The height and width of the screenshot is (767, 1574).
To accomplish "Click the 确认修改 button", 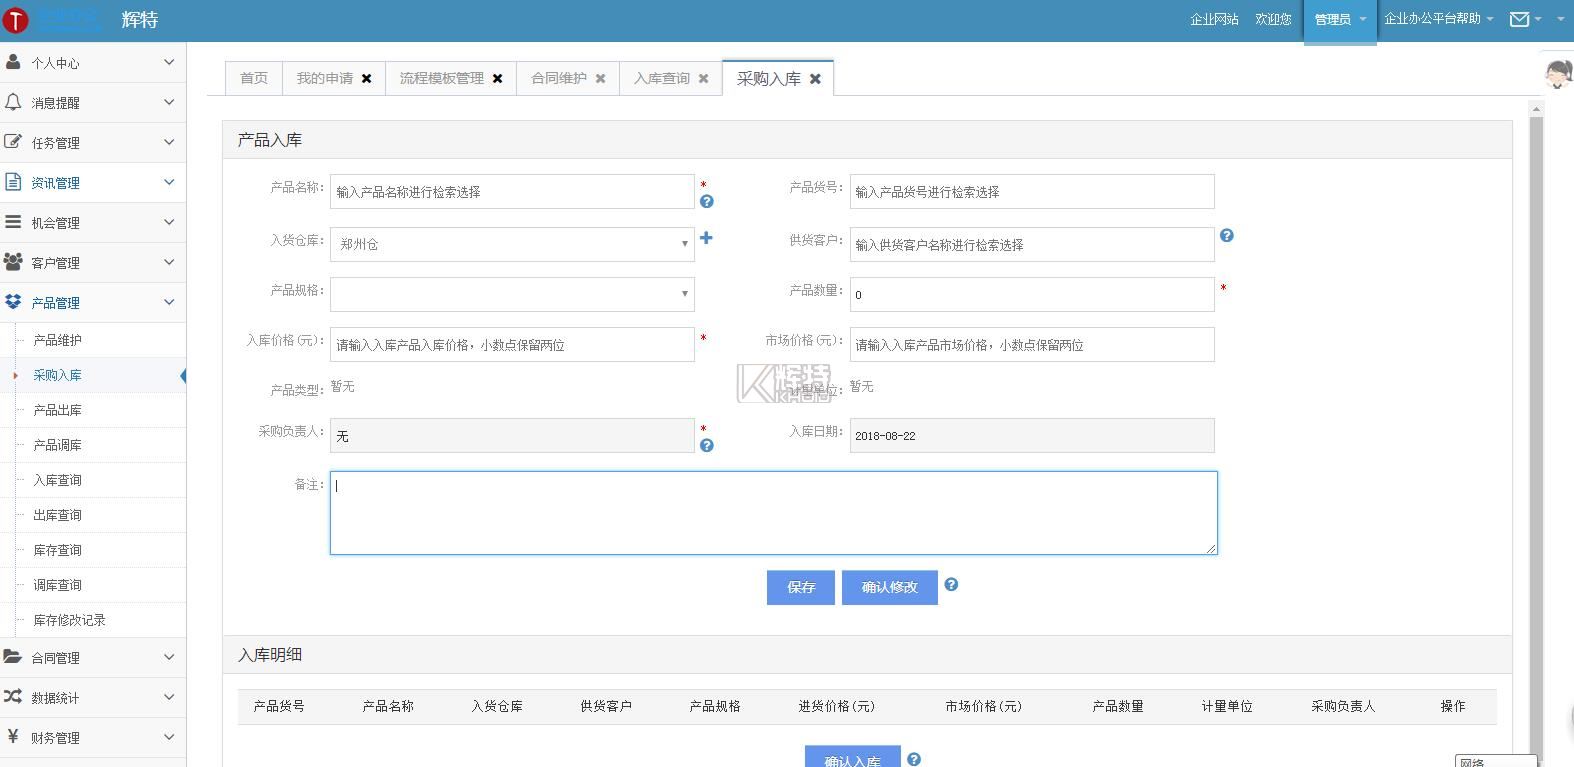I will 889,588.
